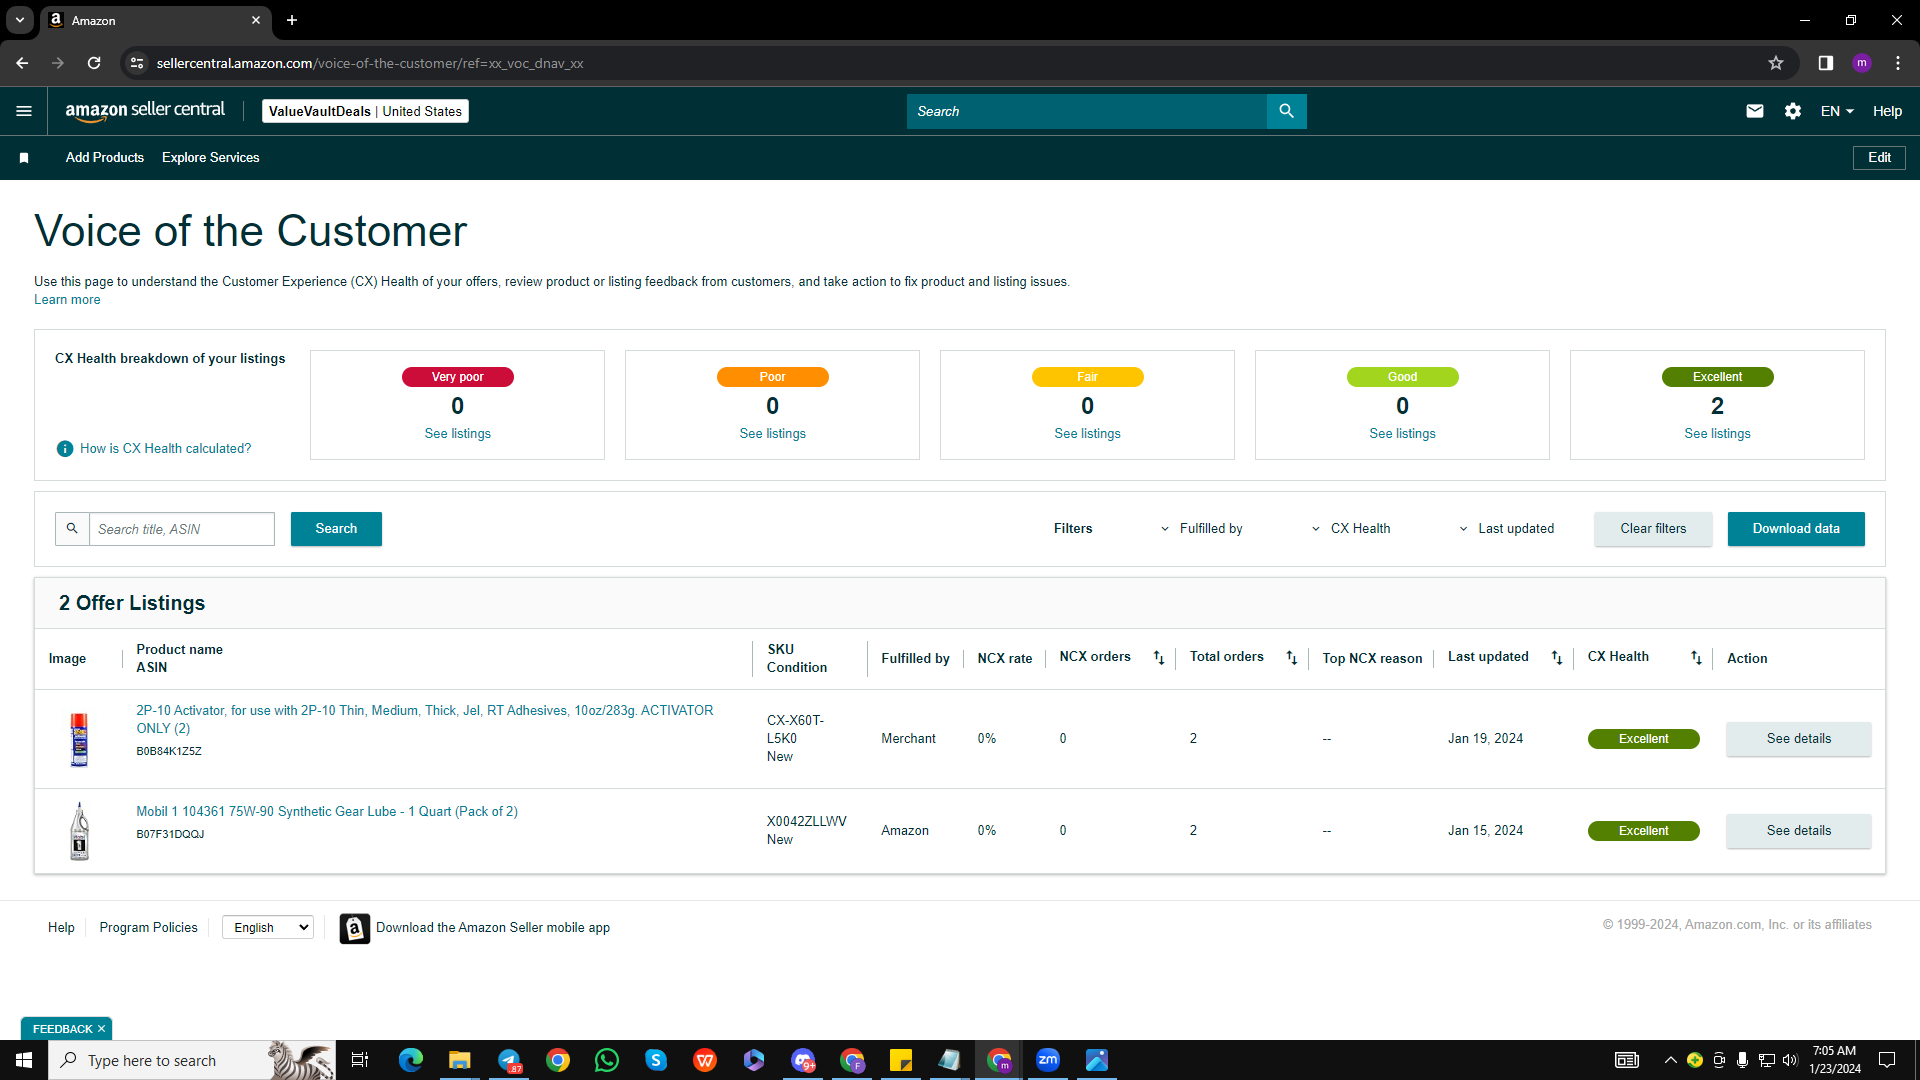See listings under Fair
The width and height of the screenshot is (1920, 1080).
[1087, 434]
